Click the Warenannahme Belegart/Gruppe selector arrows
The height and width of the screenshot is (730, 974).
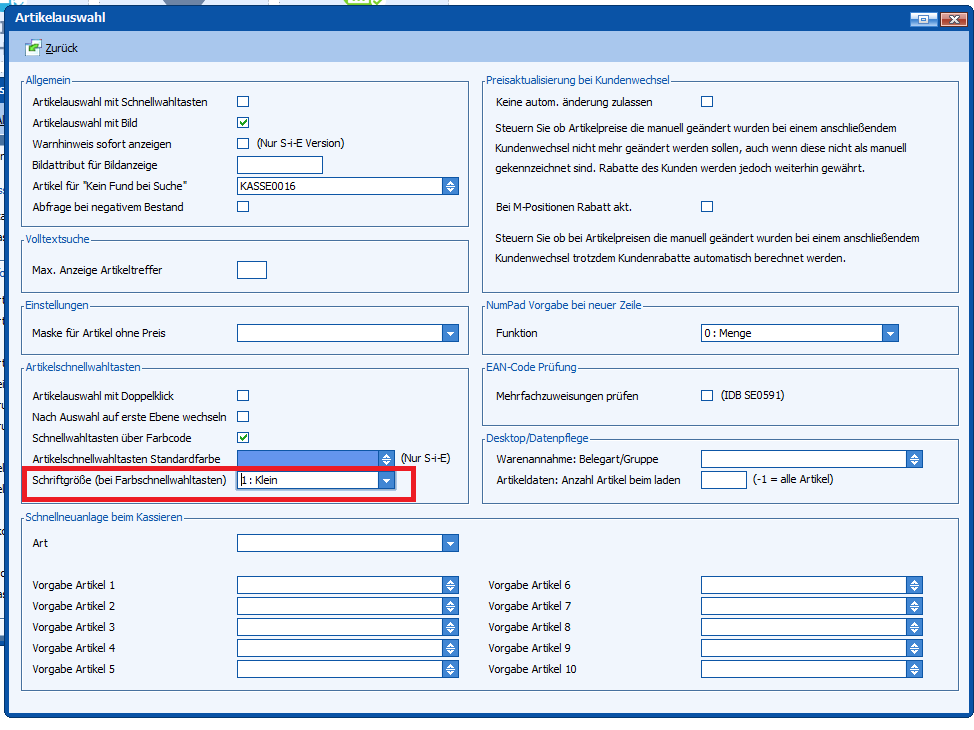pyautogui.click(x=914, y=459)
